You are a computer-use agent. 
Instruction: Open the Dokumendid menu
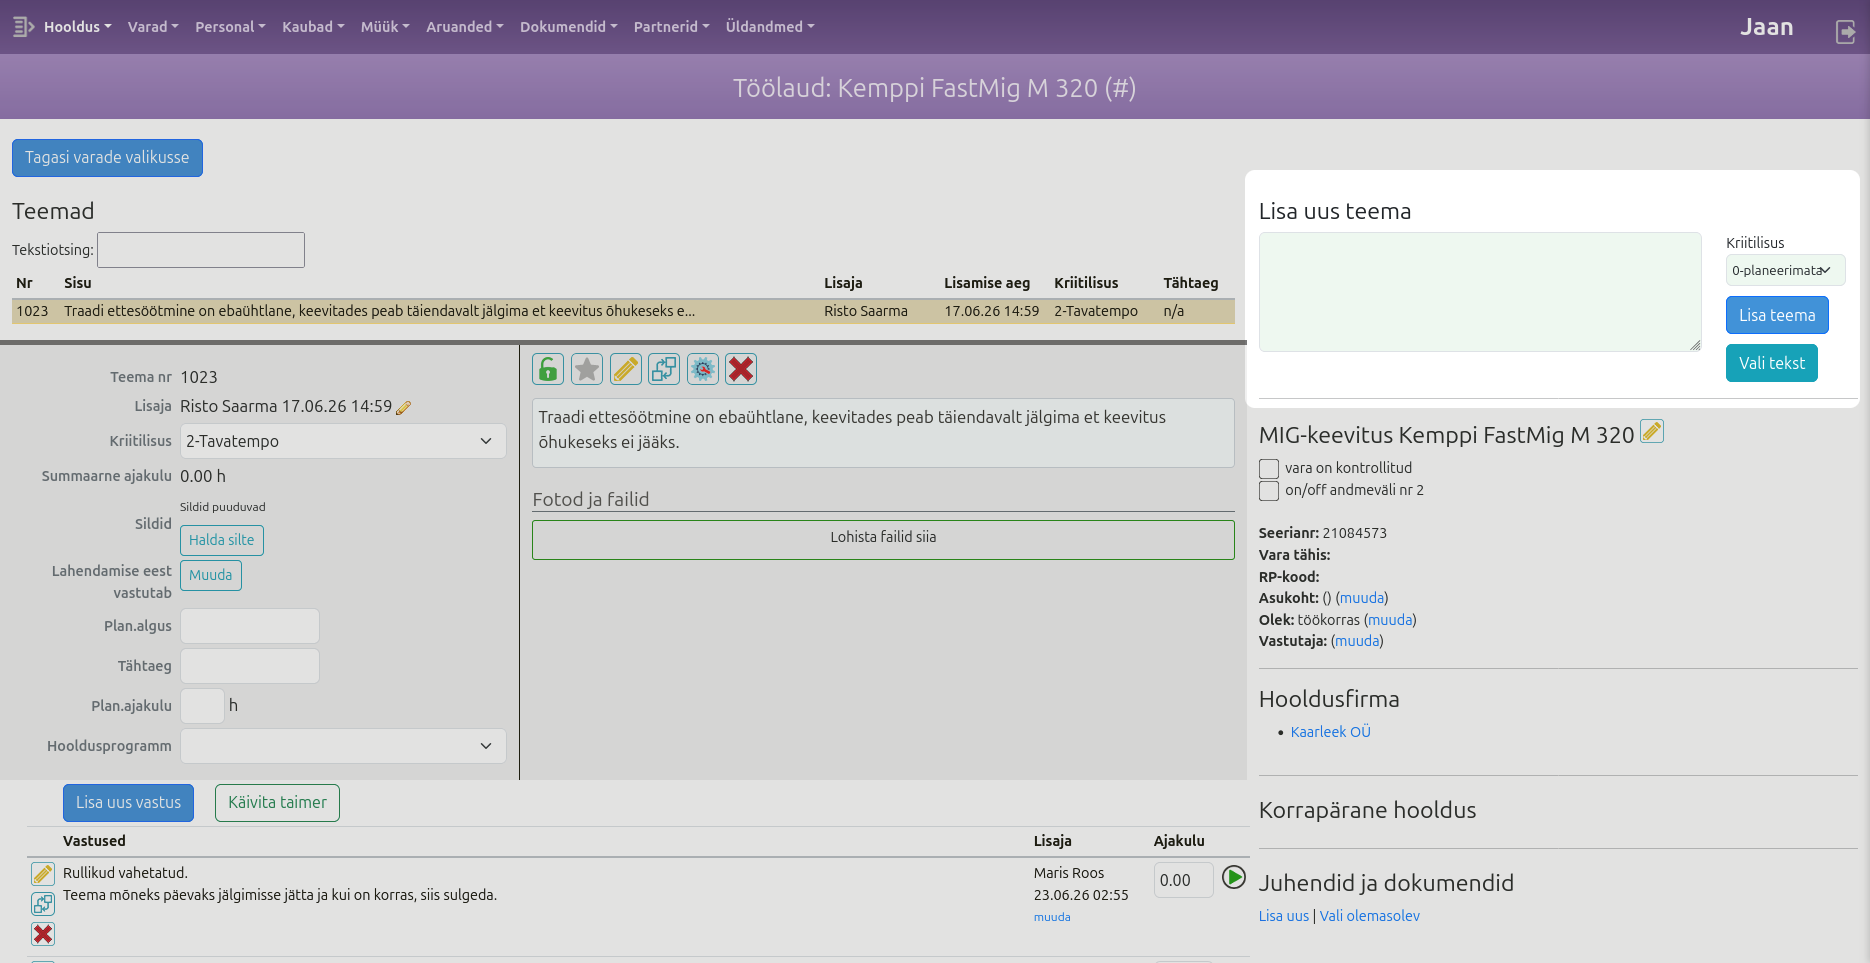pyautogui.click(x=569, y=27)
